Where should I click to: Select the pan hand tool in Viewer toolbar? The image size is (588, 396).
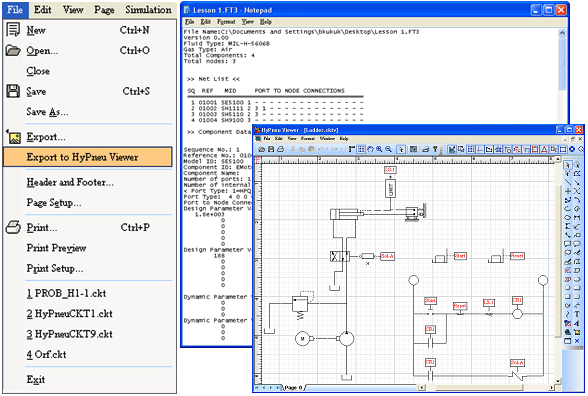tap(370, 149)
